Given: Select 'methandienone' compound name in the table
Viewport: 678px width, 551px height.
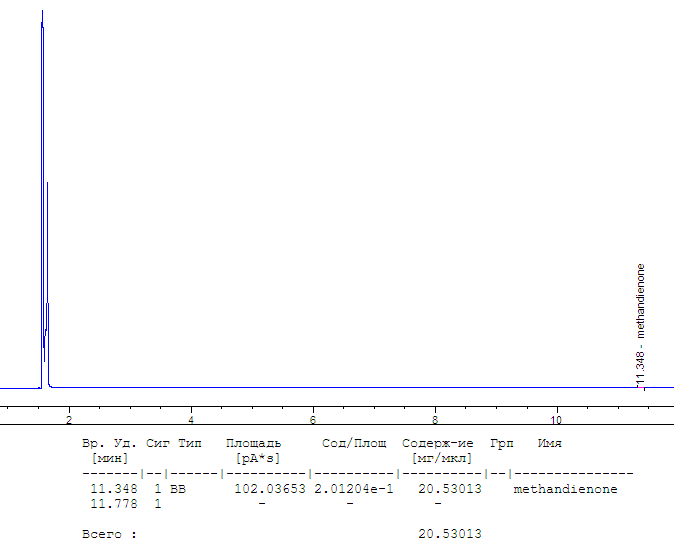Looking at the screenshot, I should [x=565, y=490].
